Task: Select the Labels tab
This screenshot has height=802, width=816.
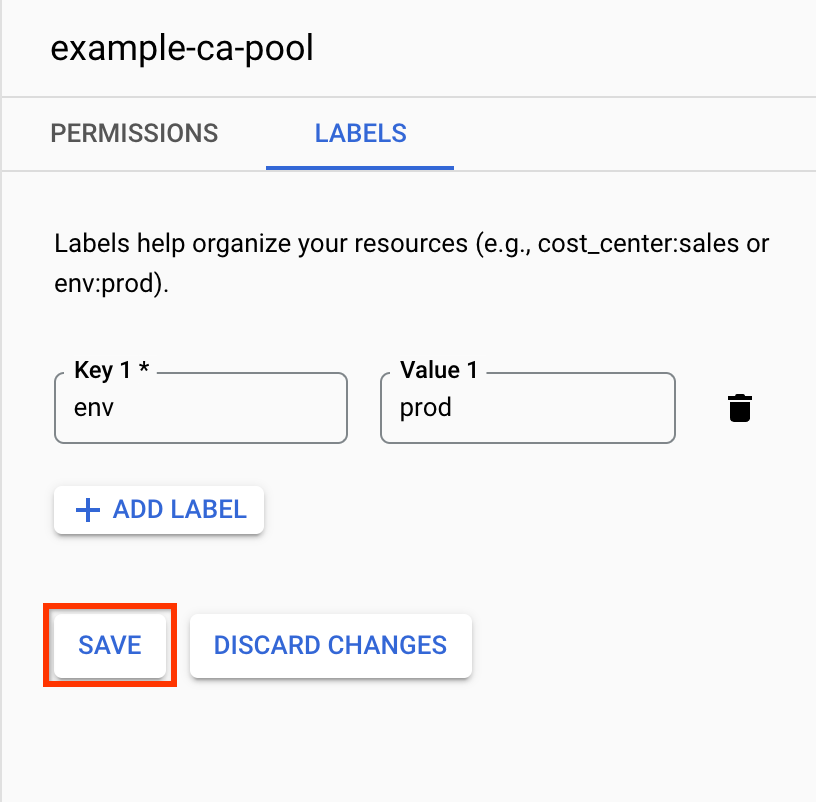Action: [360, 133]
